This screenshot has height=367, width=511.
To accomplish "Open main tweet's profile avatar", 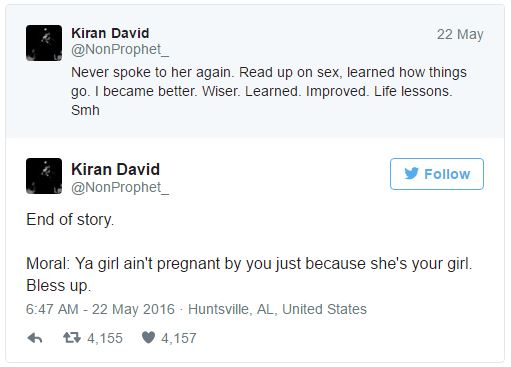I will tap(44, 176).
